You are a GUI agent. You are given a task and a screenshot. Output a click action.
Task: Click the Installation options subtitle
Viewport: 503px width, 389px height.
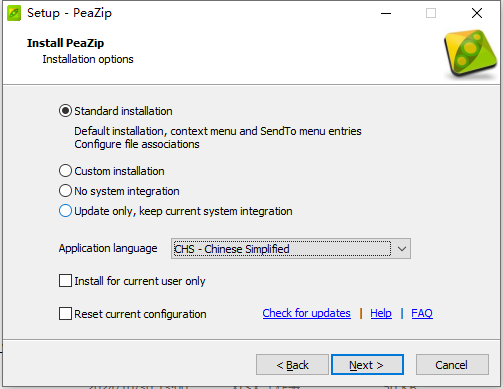[x=88, y=59]
